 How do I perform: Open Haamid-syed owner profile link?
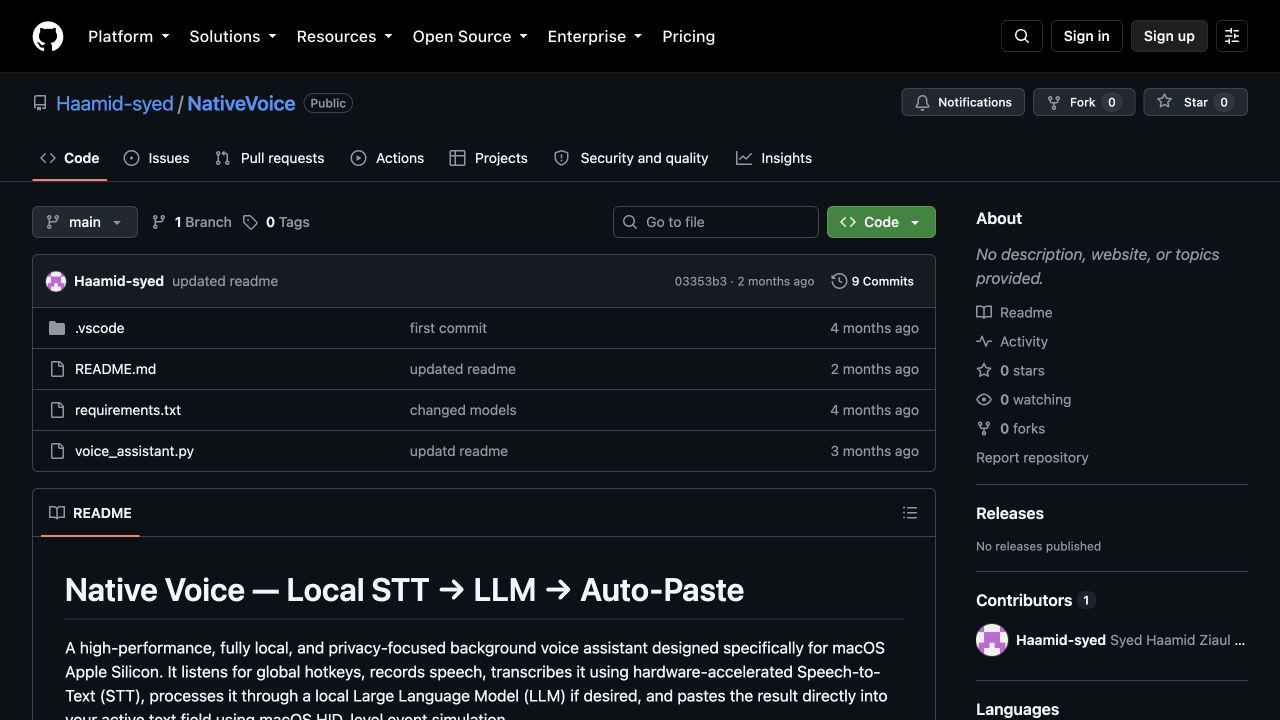pyautogui.click(x=115, y=103)
